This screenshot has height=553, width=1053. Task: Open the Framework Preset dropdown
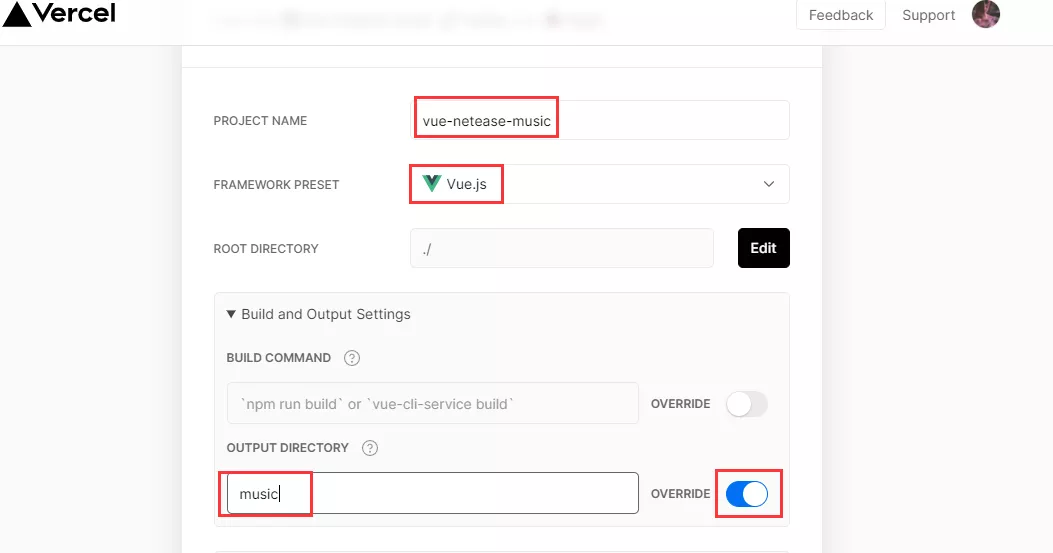[600, 184]
